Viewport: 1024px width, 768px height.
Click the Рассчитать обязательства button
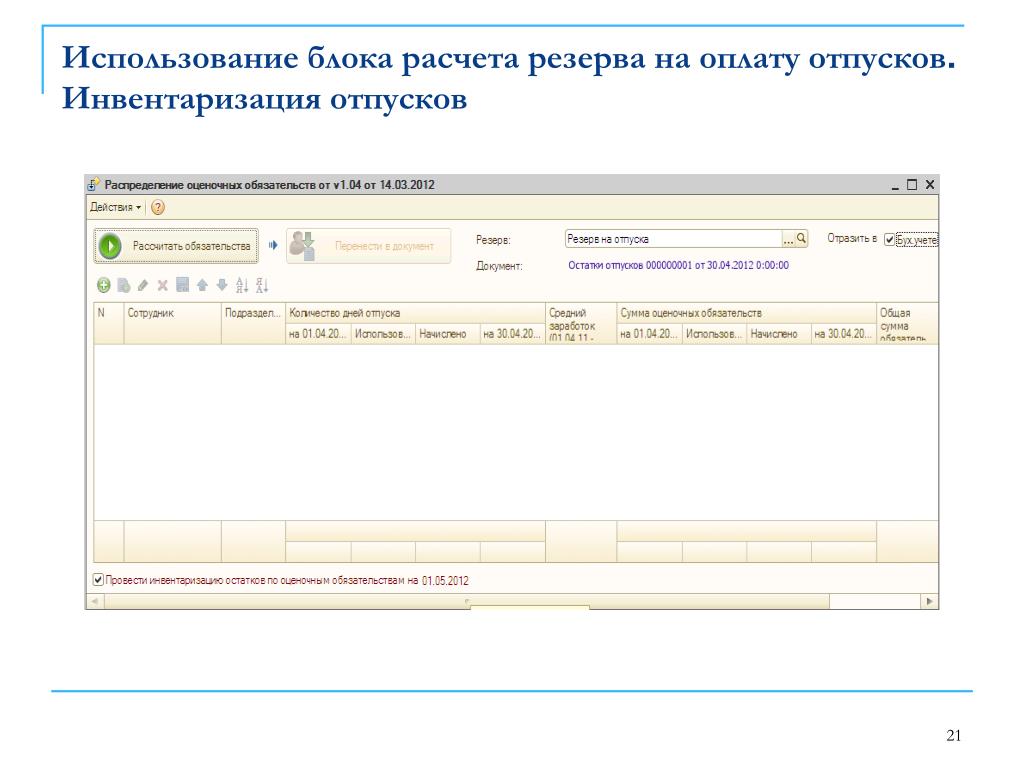point(176,246)
